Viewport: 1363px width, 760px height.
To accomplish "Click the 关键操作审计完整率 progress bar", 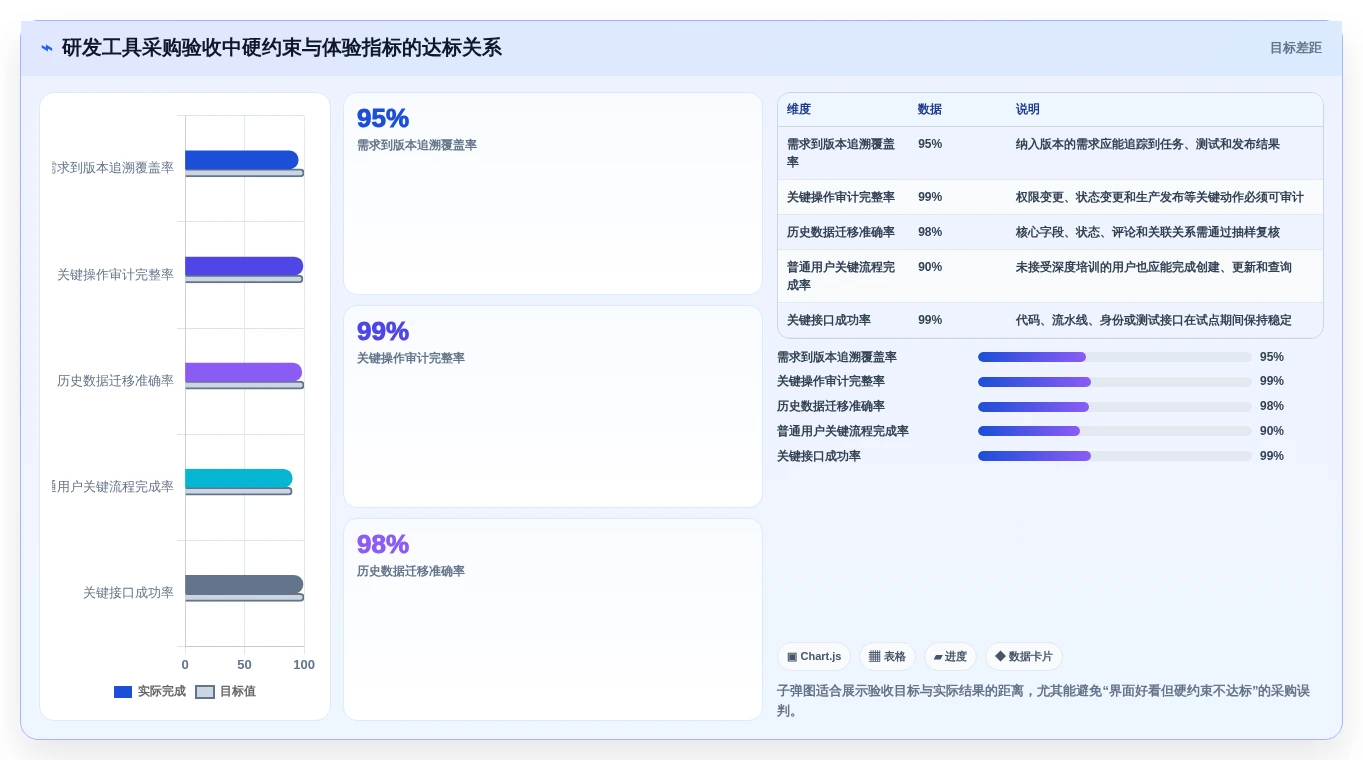I will pyautogui.click(x=1115, y=381).
